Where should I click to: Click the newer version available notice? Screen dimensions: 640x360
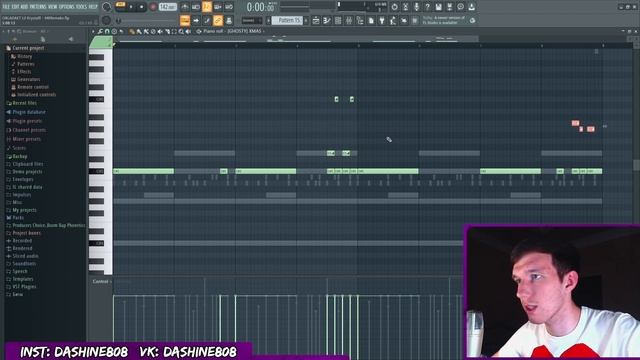(444, 20)
